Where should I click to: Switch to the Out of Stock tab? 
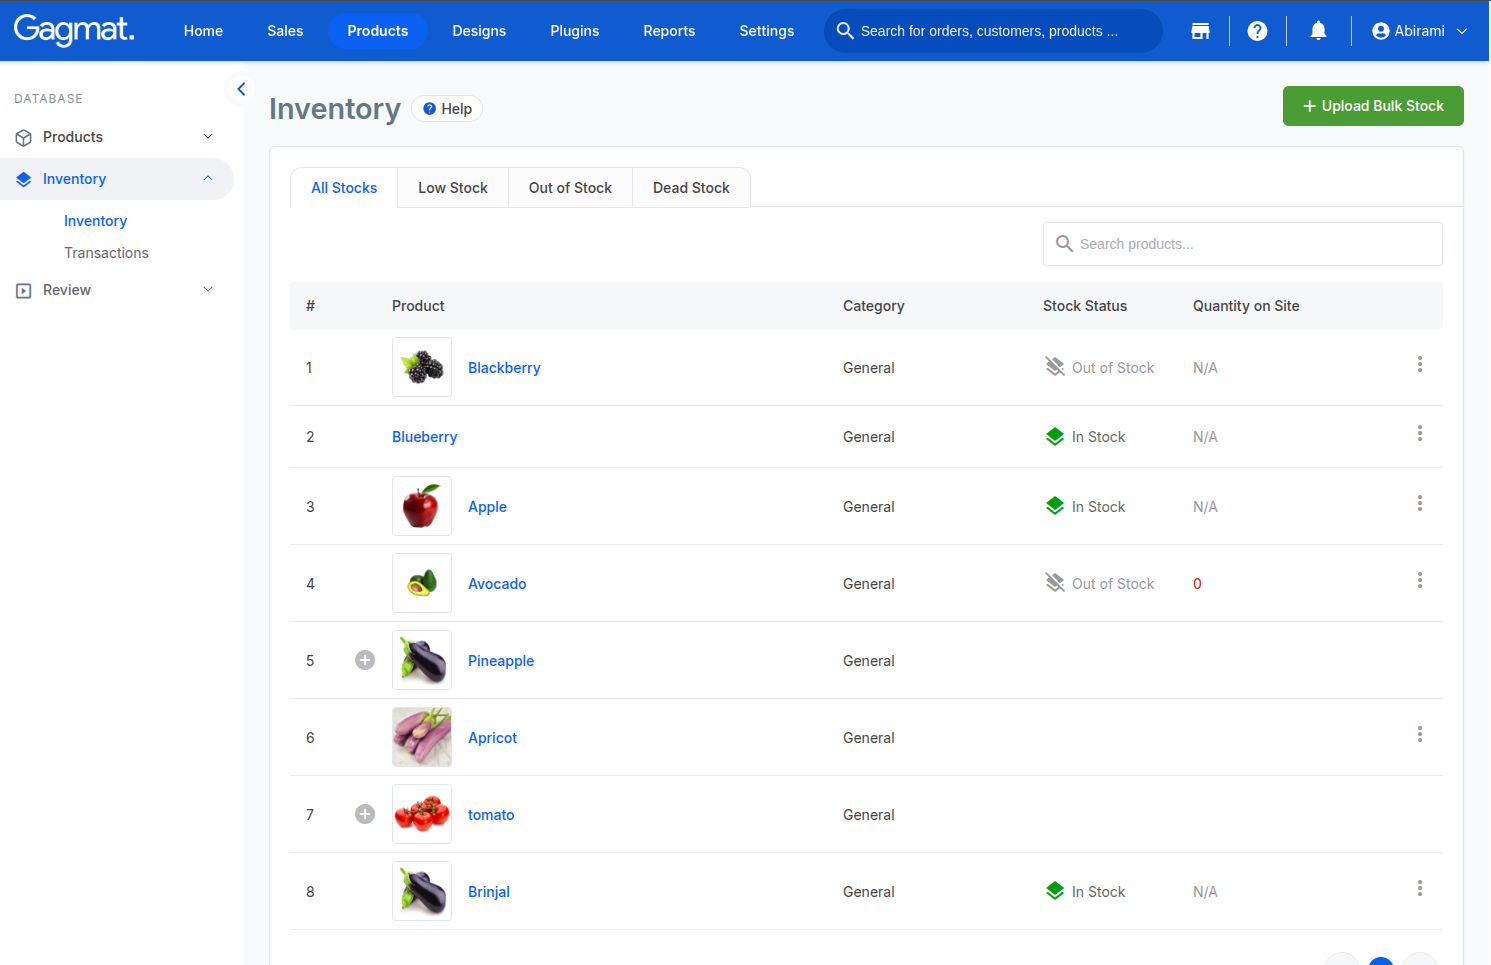tap(570, 188)
